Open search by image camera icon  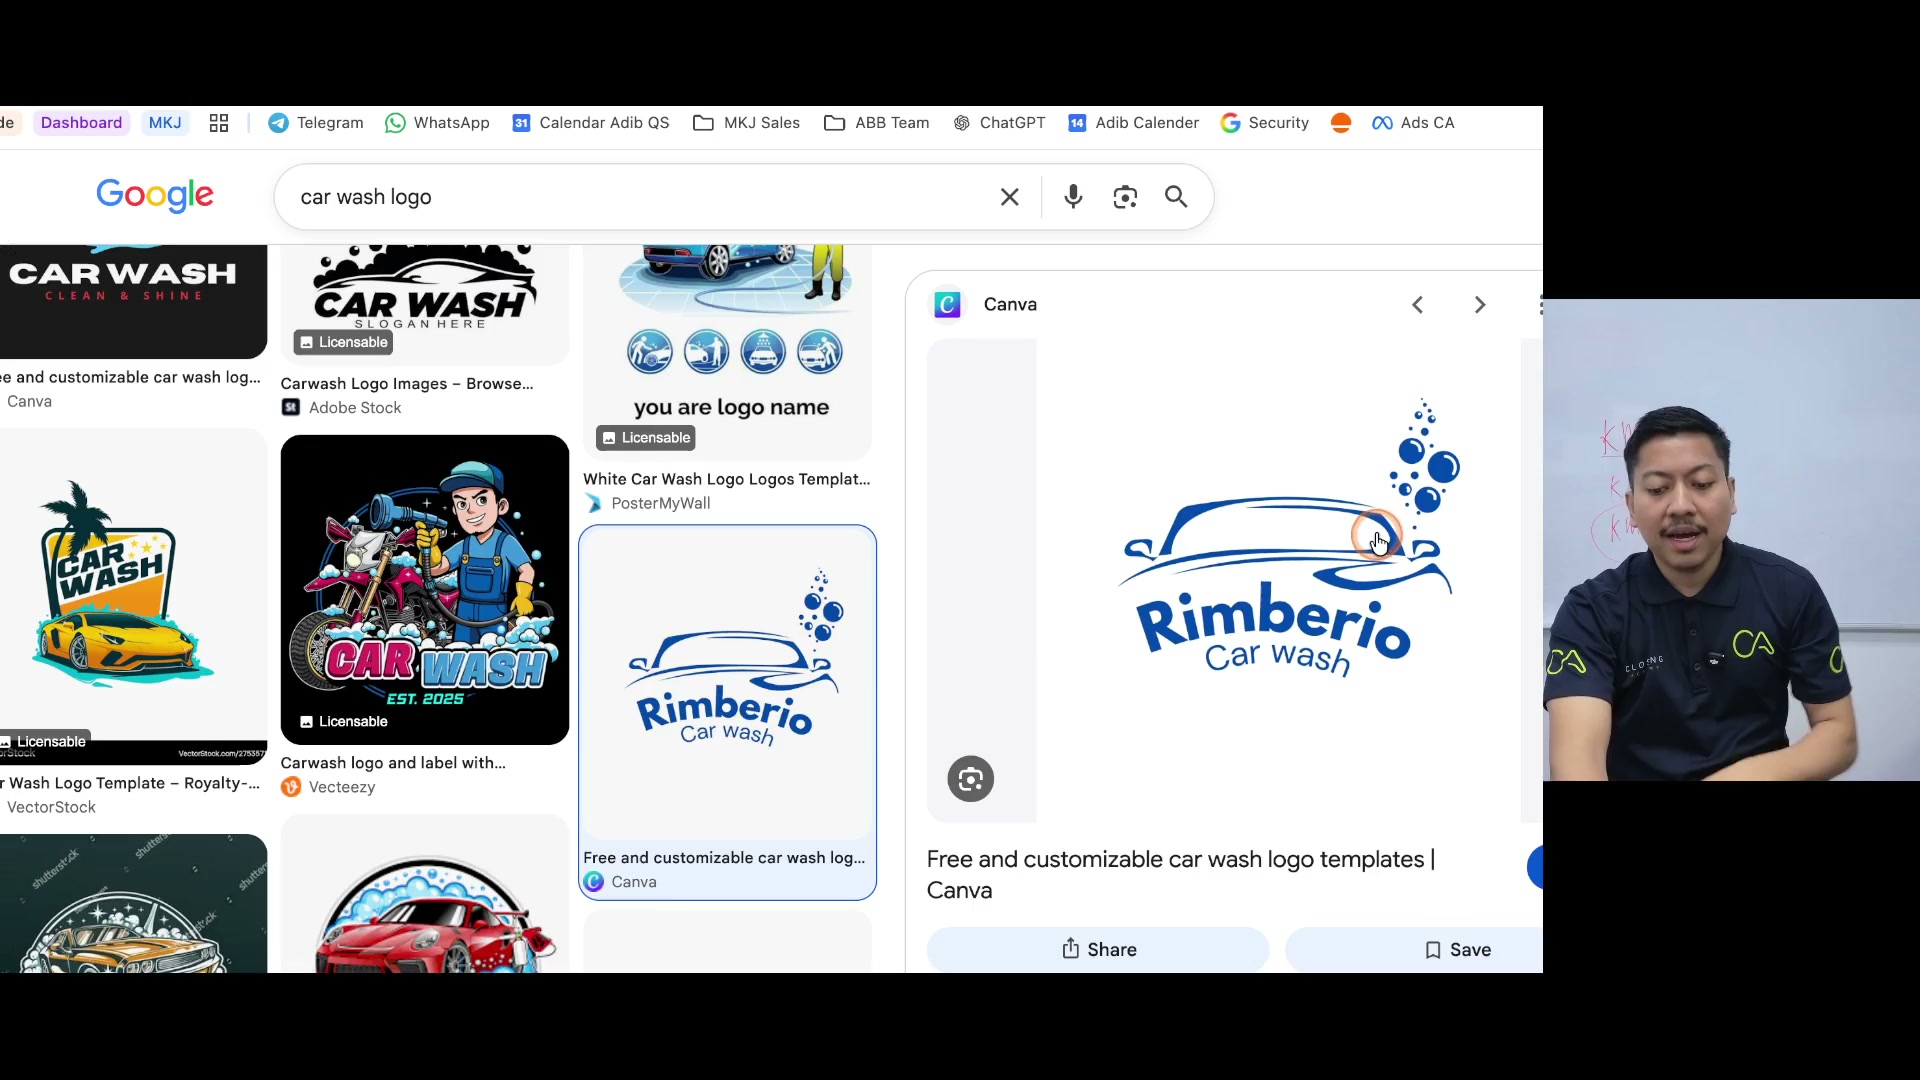point(1125,197)
